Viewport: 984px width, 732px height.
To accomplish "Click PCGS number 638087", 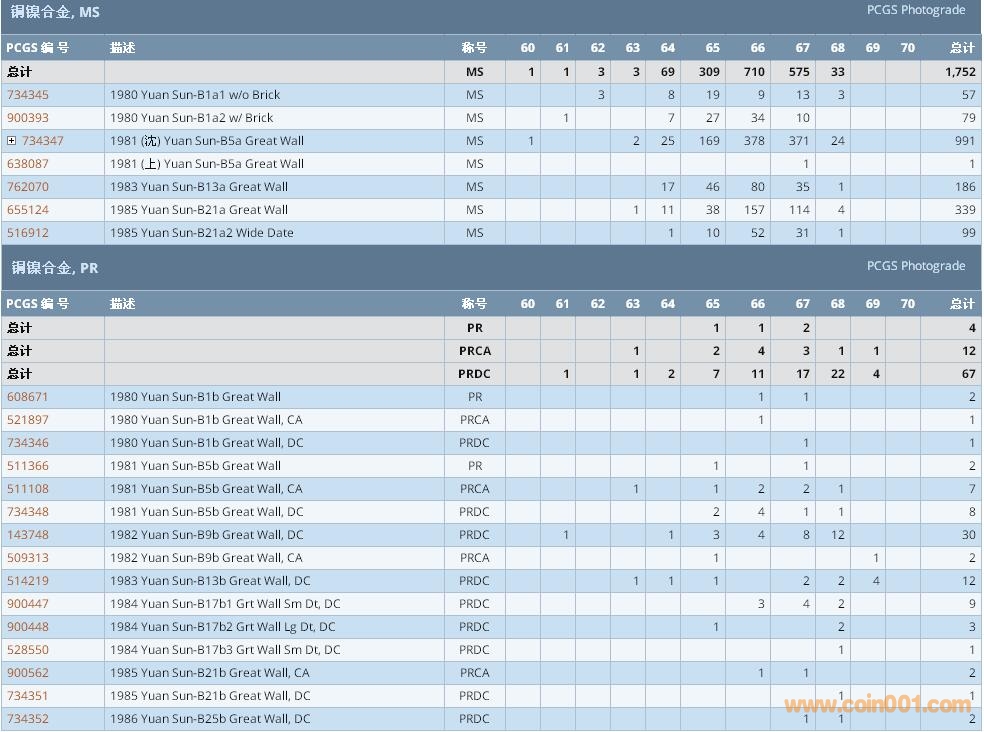I will (x=28, y=164).
